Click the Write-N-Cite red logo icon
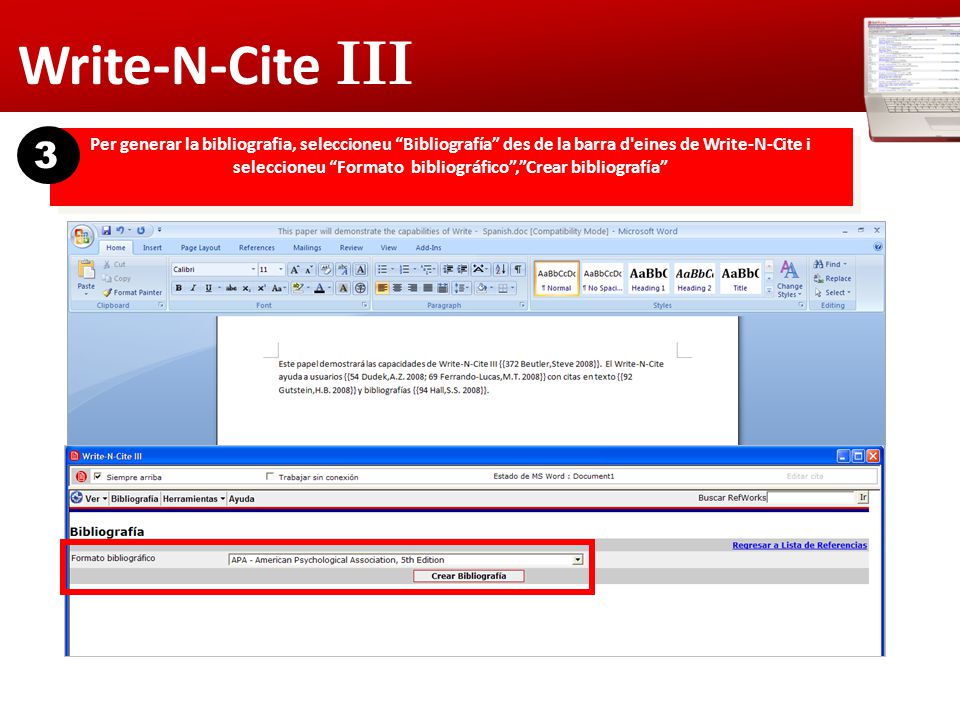The width and height of the screenshot is (960, 720). pyautogui.click(x=81, y=476)
